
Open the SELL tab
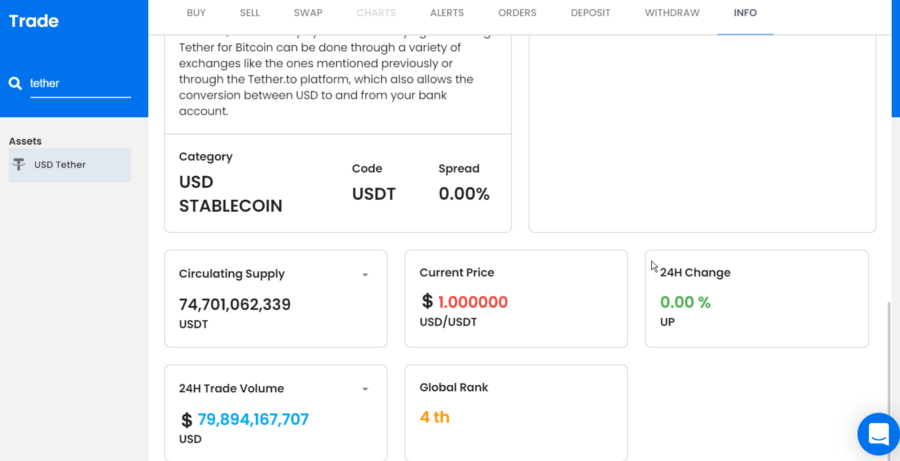(x=250, y=13)
